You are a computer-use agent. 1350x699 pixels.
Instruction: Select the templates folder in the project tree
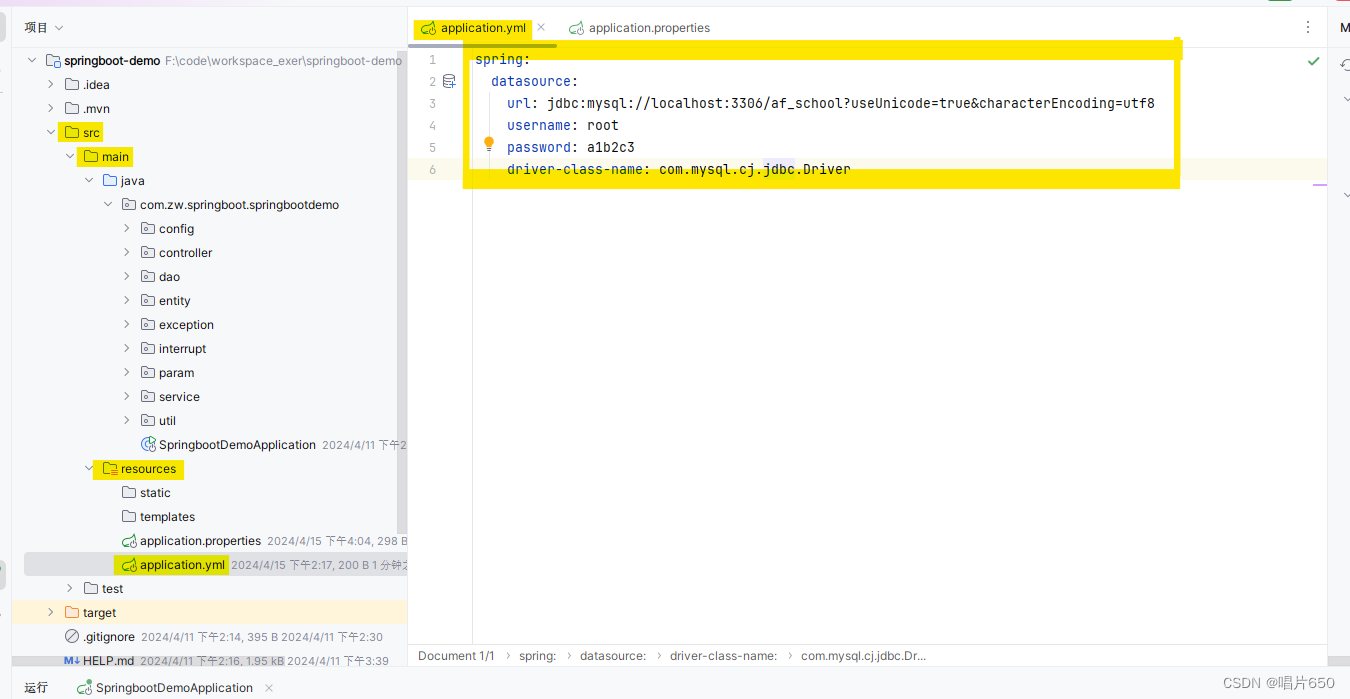pyautogui.click(x=167, y=516)
